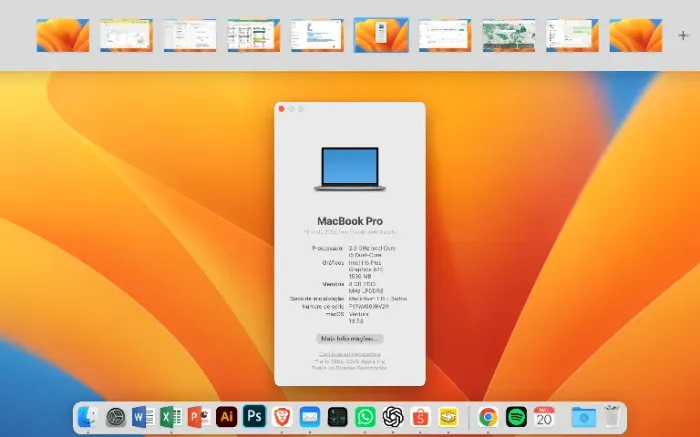Launch Microsoft Excel from the dock
Screen dimensions: 700x437
click(171, 417)
